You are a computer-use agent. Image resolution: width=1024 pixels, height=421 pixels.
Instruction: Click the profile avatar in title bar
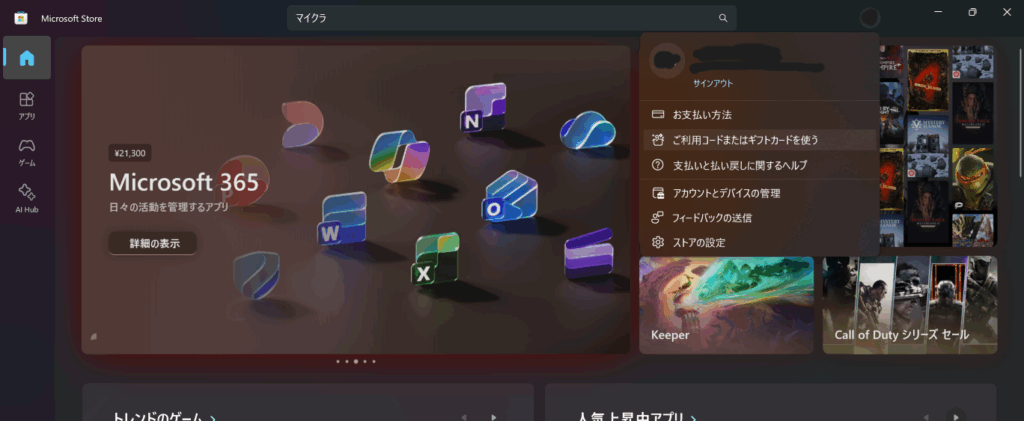870,18
